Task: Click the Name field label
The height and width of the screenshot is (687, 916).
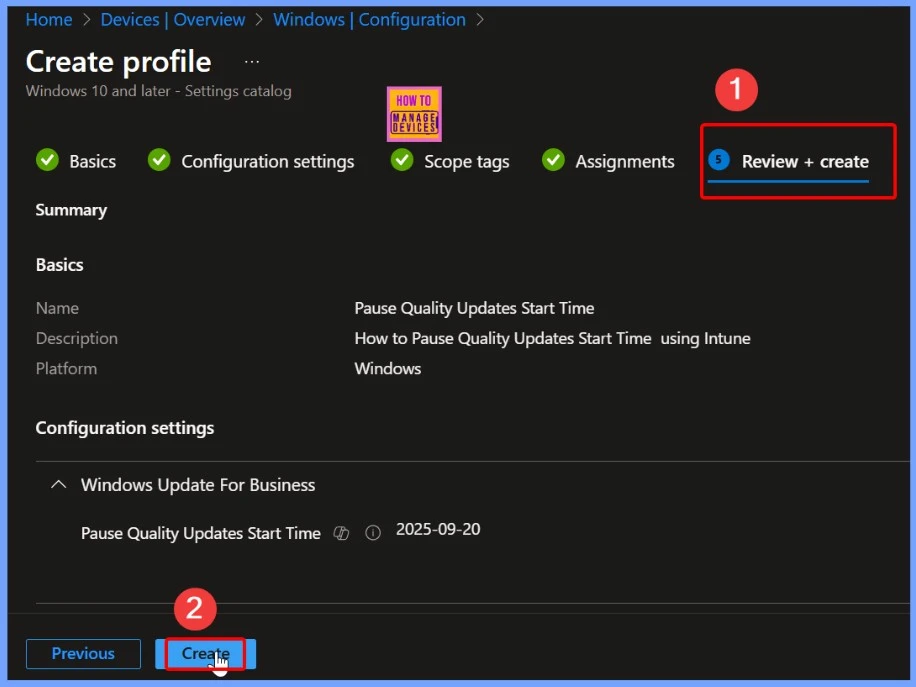Action: click(57, 308)
